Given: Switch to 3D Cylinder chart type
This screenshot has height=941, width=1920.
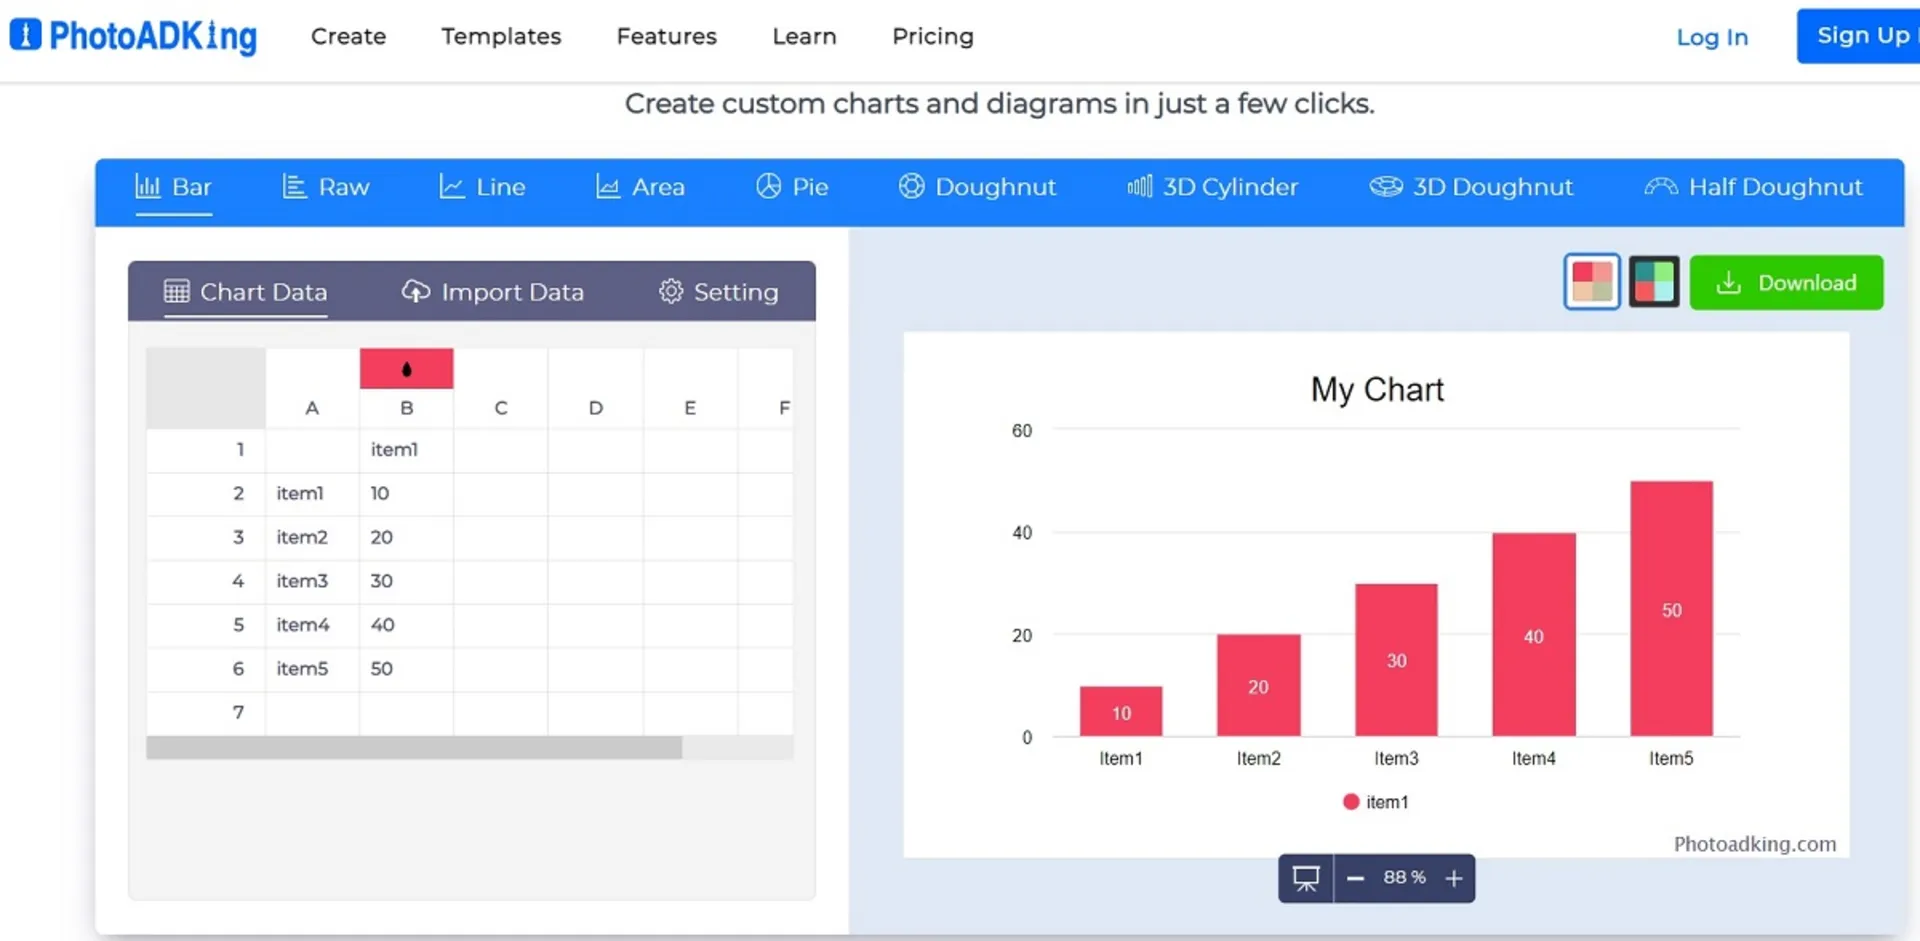Looking at the screenshot, I should pyautogui.click(x=1211, y=187).
